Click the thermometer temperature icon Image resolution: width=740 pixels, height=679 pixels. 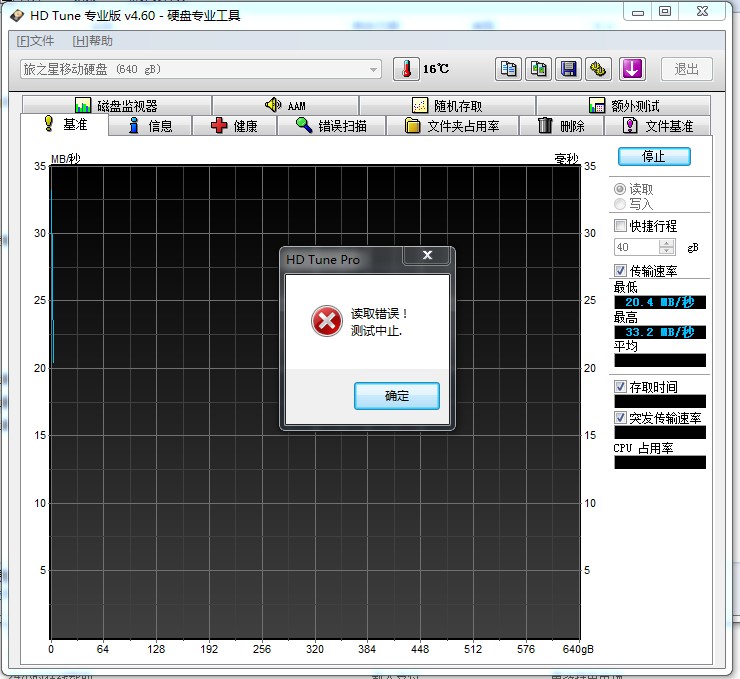pyautogui.click(x=406, y=69)
